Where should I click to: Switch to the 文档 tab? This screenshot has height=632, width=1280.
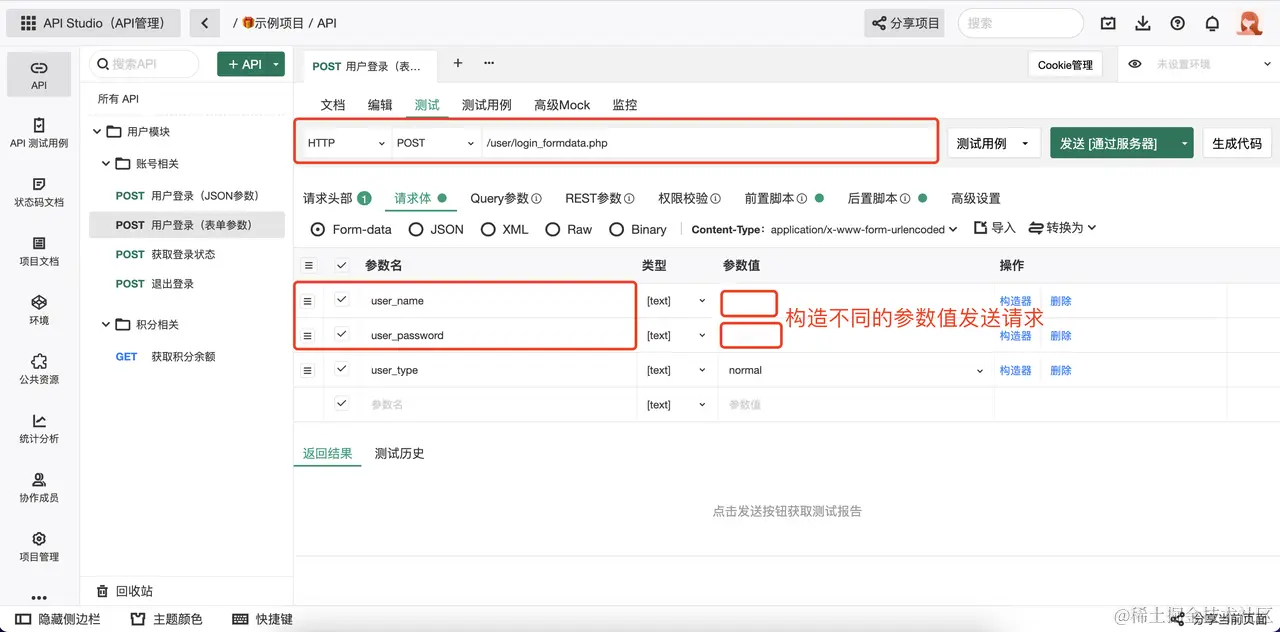click(x=332, y=105)
